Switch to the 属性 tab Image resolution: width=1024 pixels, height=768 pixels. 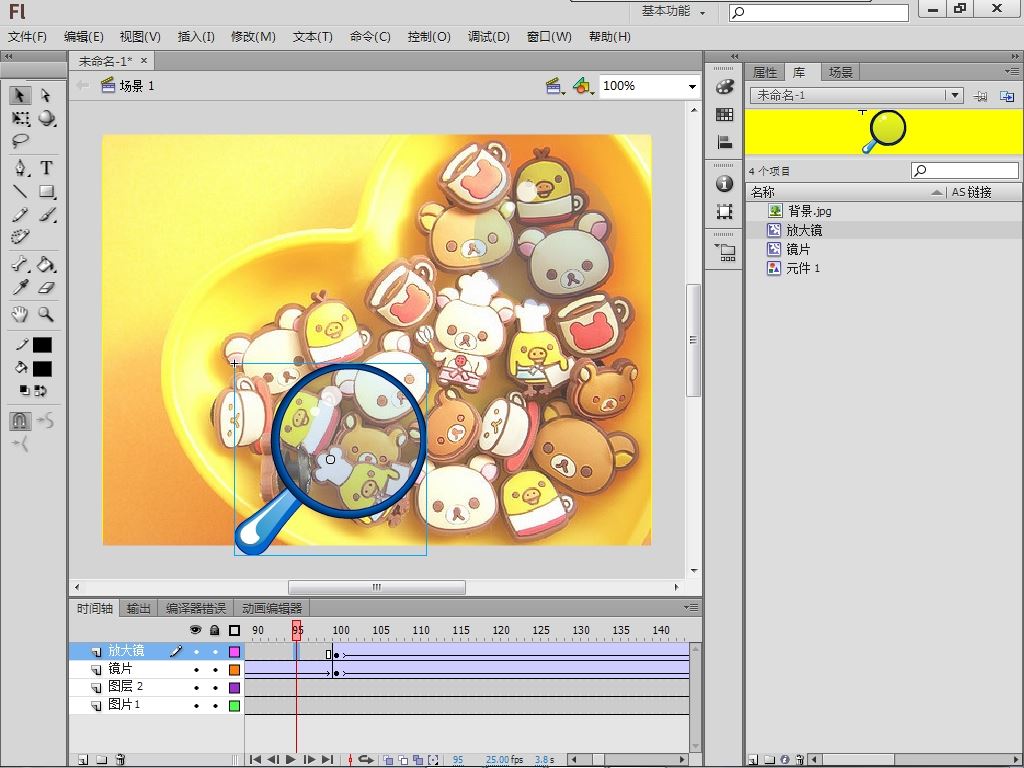point(765,72)
